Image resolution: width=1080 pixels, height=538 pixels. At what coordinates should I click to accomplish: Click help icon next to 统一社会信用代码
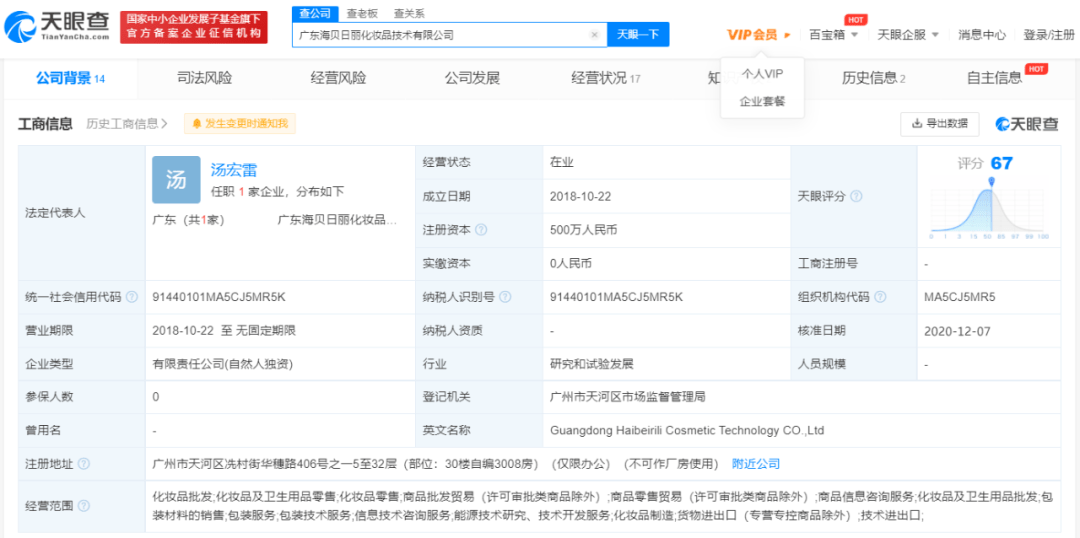click(x=130, y=297)
